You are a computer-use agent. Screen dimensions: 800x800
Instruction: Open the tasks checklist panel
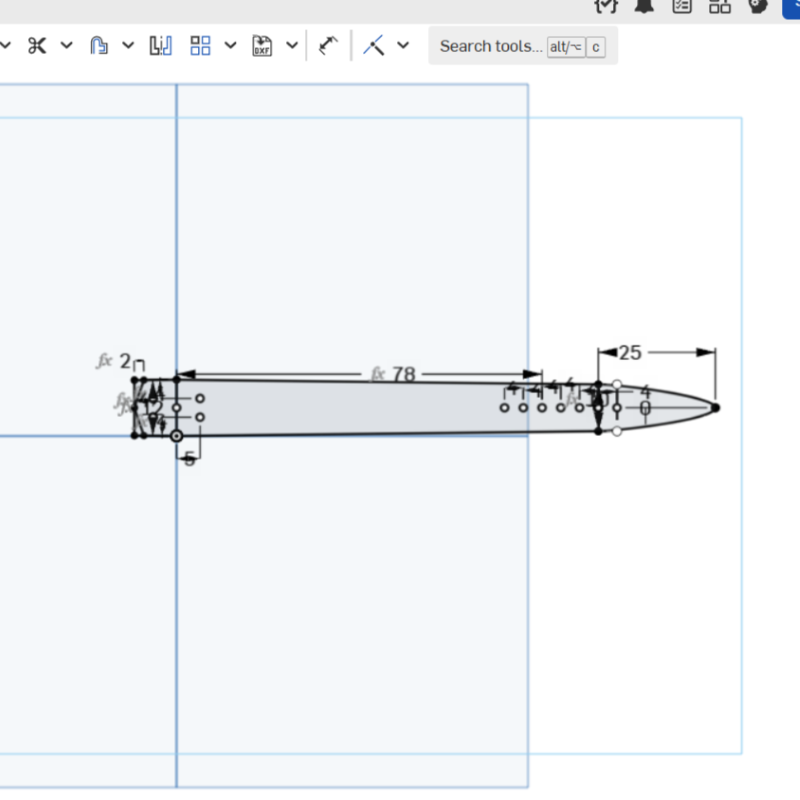pyautogui.click(x=681, y=7)
